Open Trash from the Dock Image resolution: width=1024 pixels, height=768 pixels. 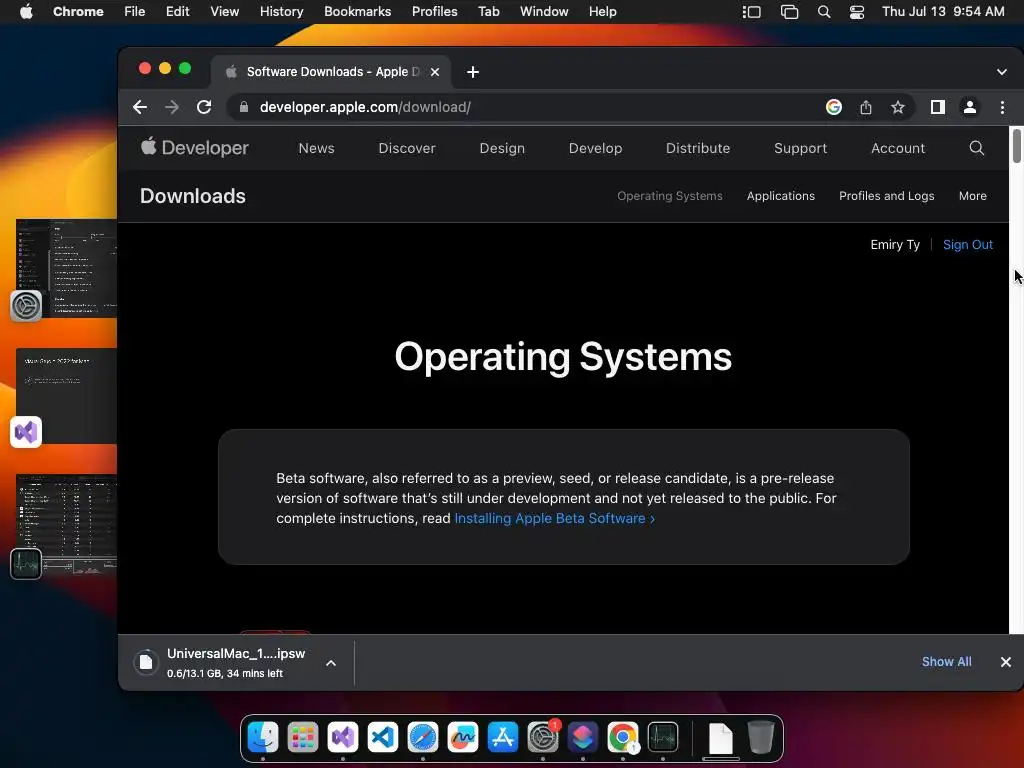click(761, 737)
